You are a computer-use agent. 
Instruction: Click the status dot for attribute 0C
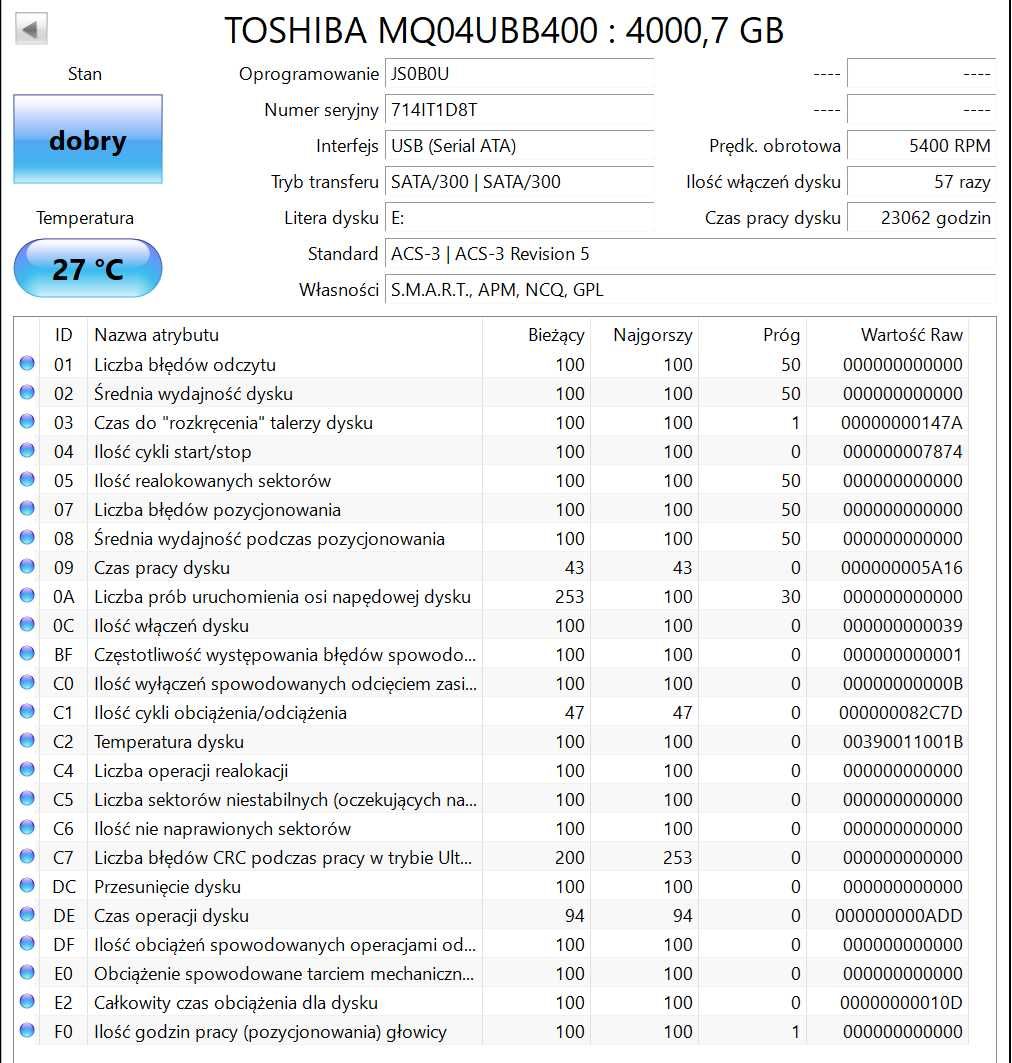click(x=27, y=624)
